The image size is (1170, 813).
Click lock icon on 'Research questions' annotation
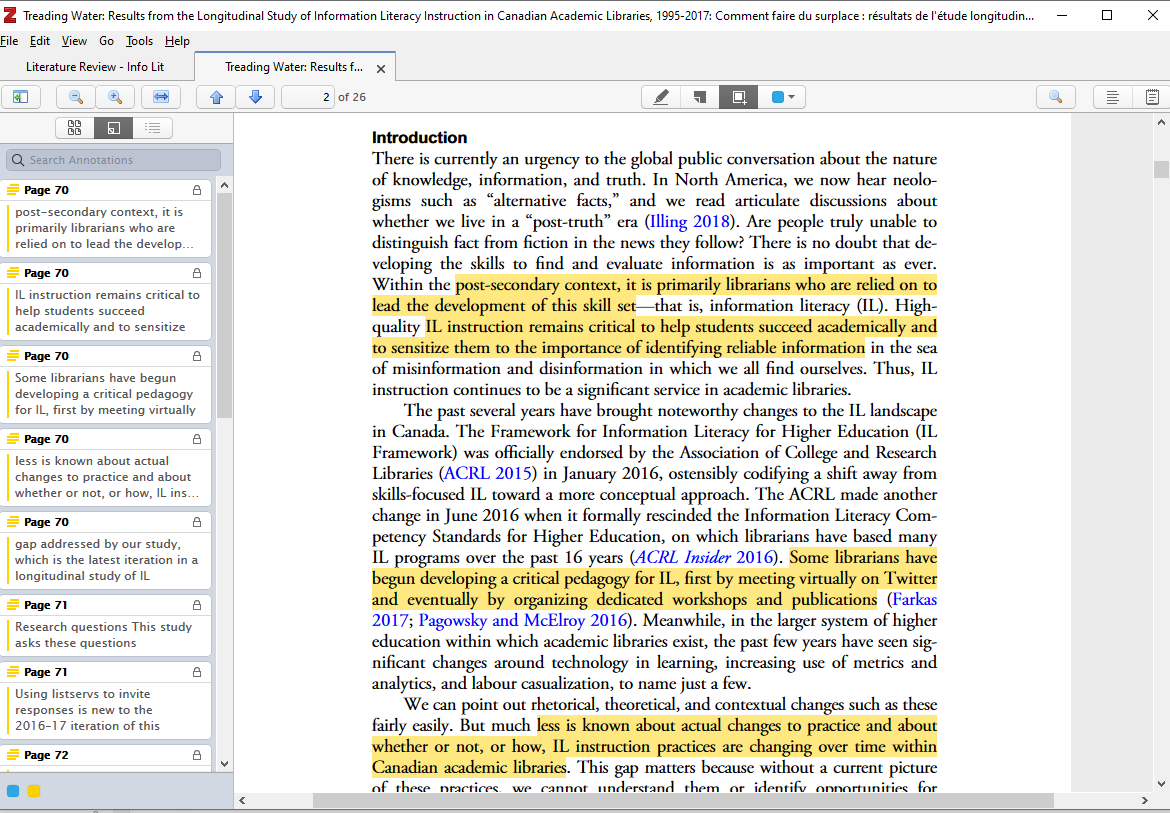tap(197, 605)
